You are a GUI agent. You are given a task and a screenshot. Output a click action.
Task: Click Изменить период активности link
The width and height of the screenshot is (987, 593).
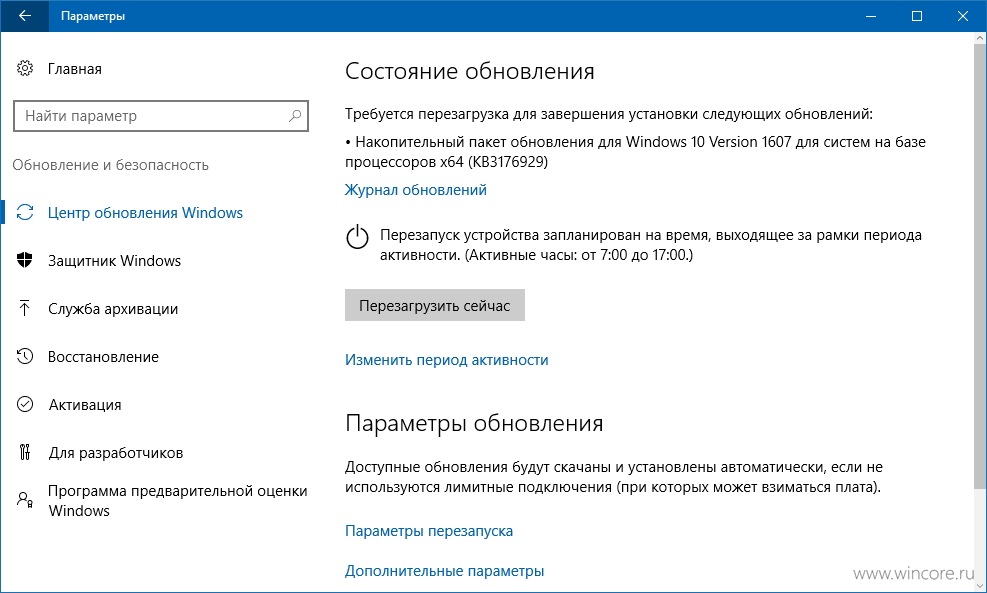(446, 359)
